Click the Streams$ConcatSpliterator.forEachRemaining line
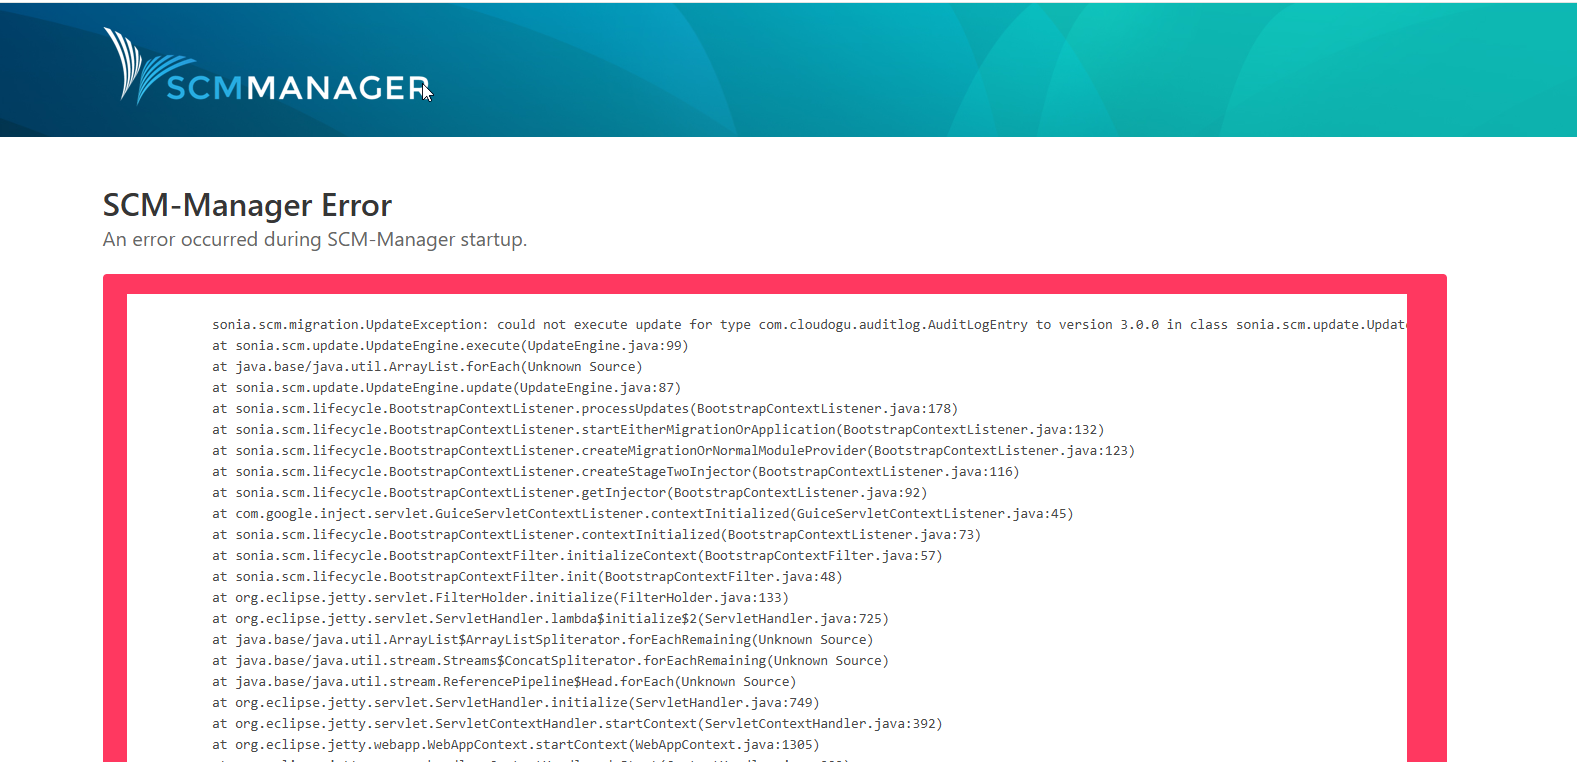1577x762 pixels. click(x=550, y=661)
